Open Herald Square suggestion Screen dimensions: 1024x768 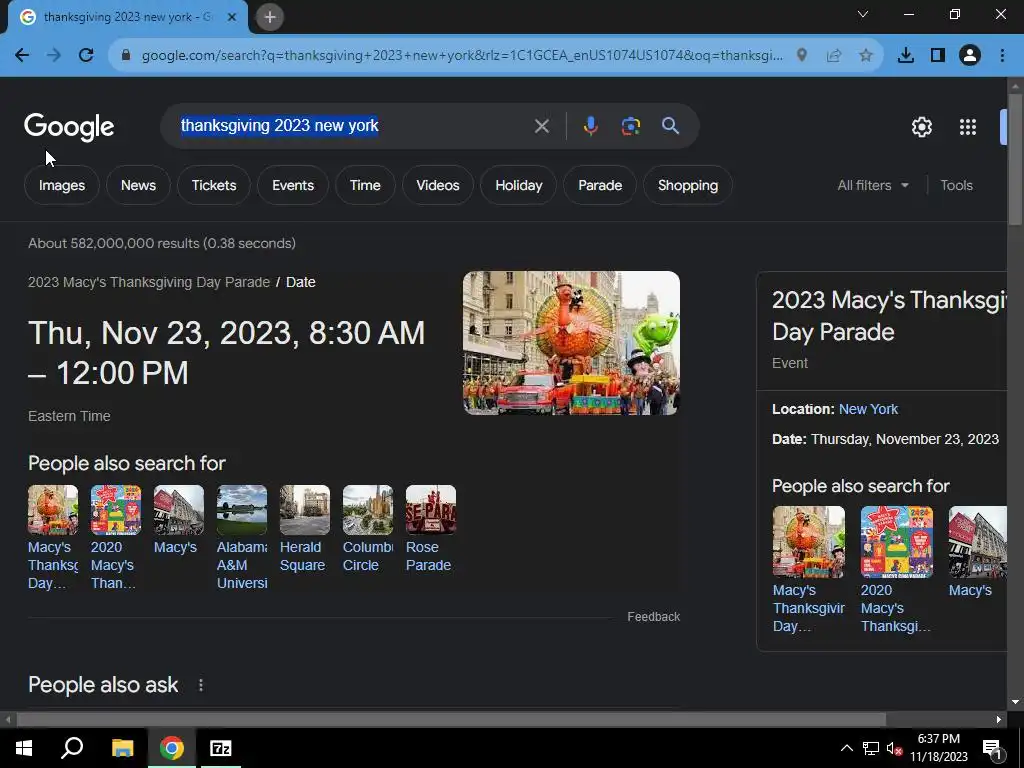tap(304, 529)
